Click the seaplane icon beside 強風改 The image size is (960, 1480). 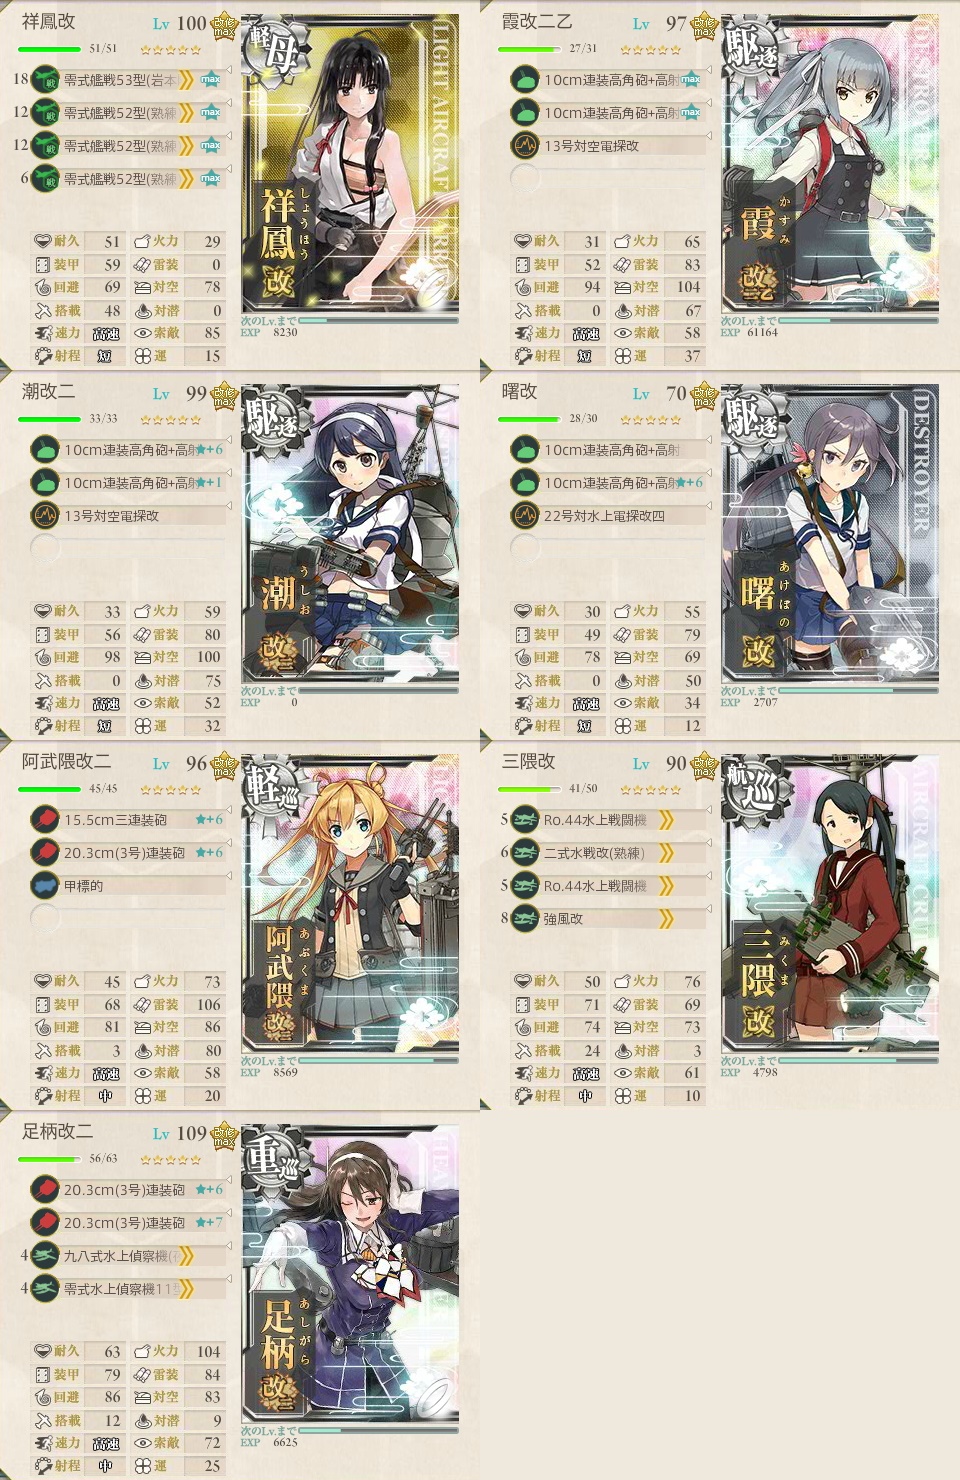click(x=525, y=918)
